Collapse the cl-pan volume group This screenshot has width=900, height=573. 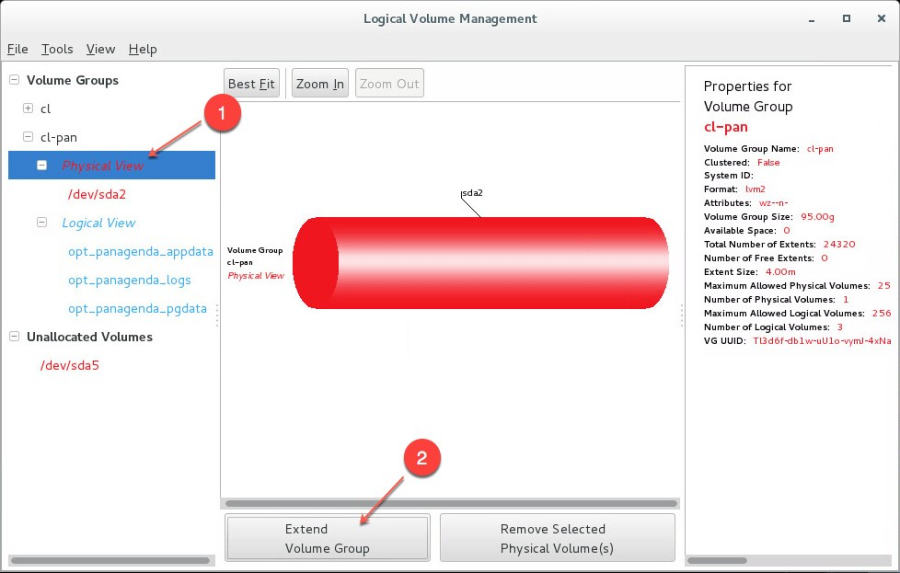tap(28, 137)
